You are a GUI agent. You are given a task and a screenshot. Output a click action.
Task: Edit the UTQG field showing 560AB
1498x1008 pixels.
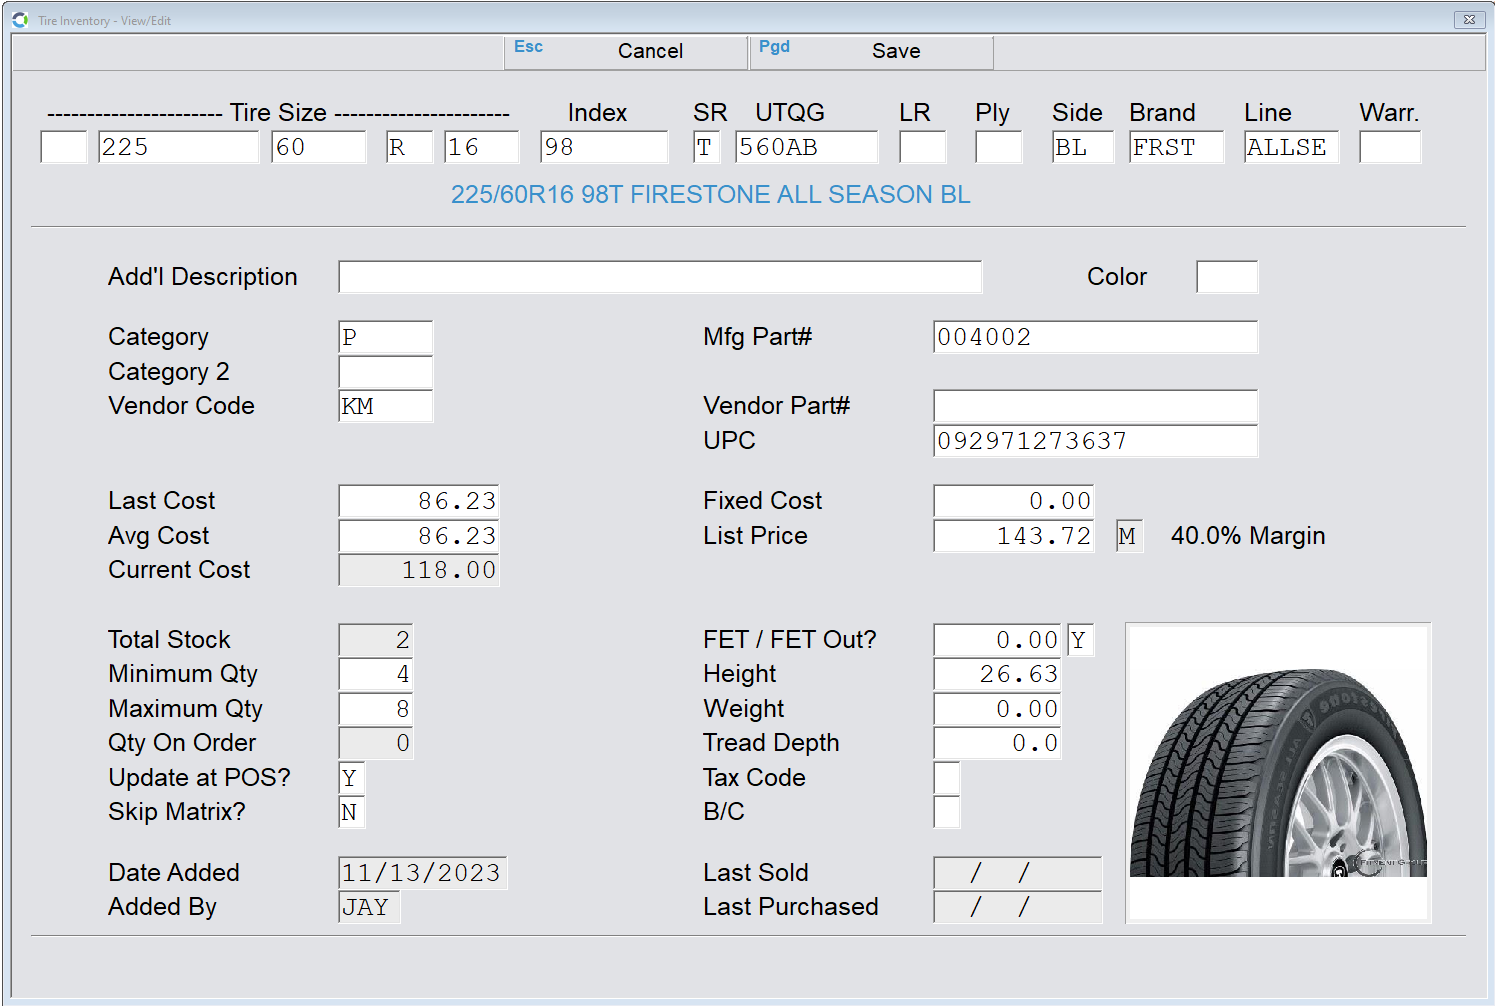point(806,147)
